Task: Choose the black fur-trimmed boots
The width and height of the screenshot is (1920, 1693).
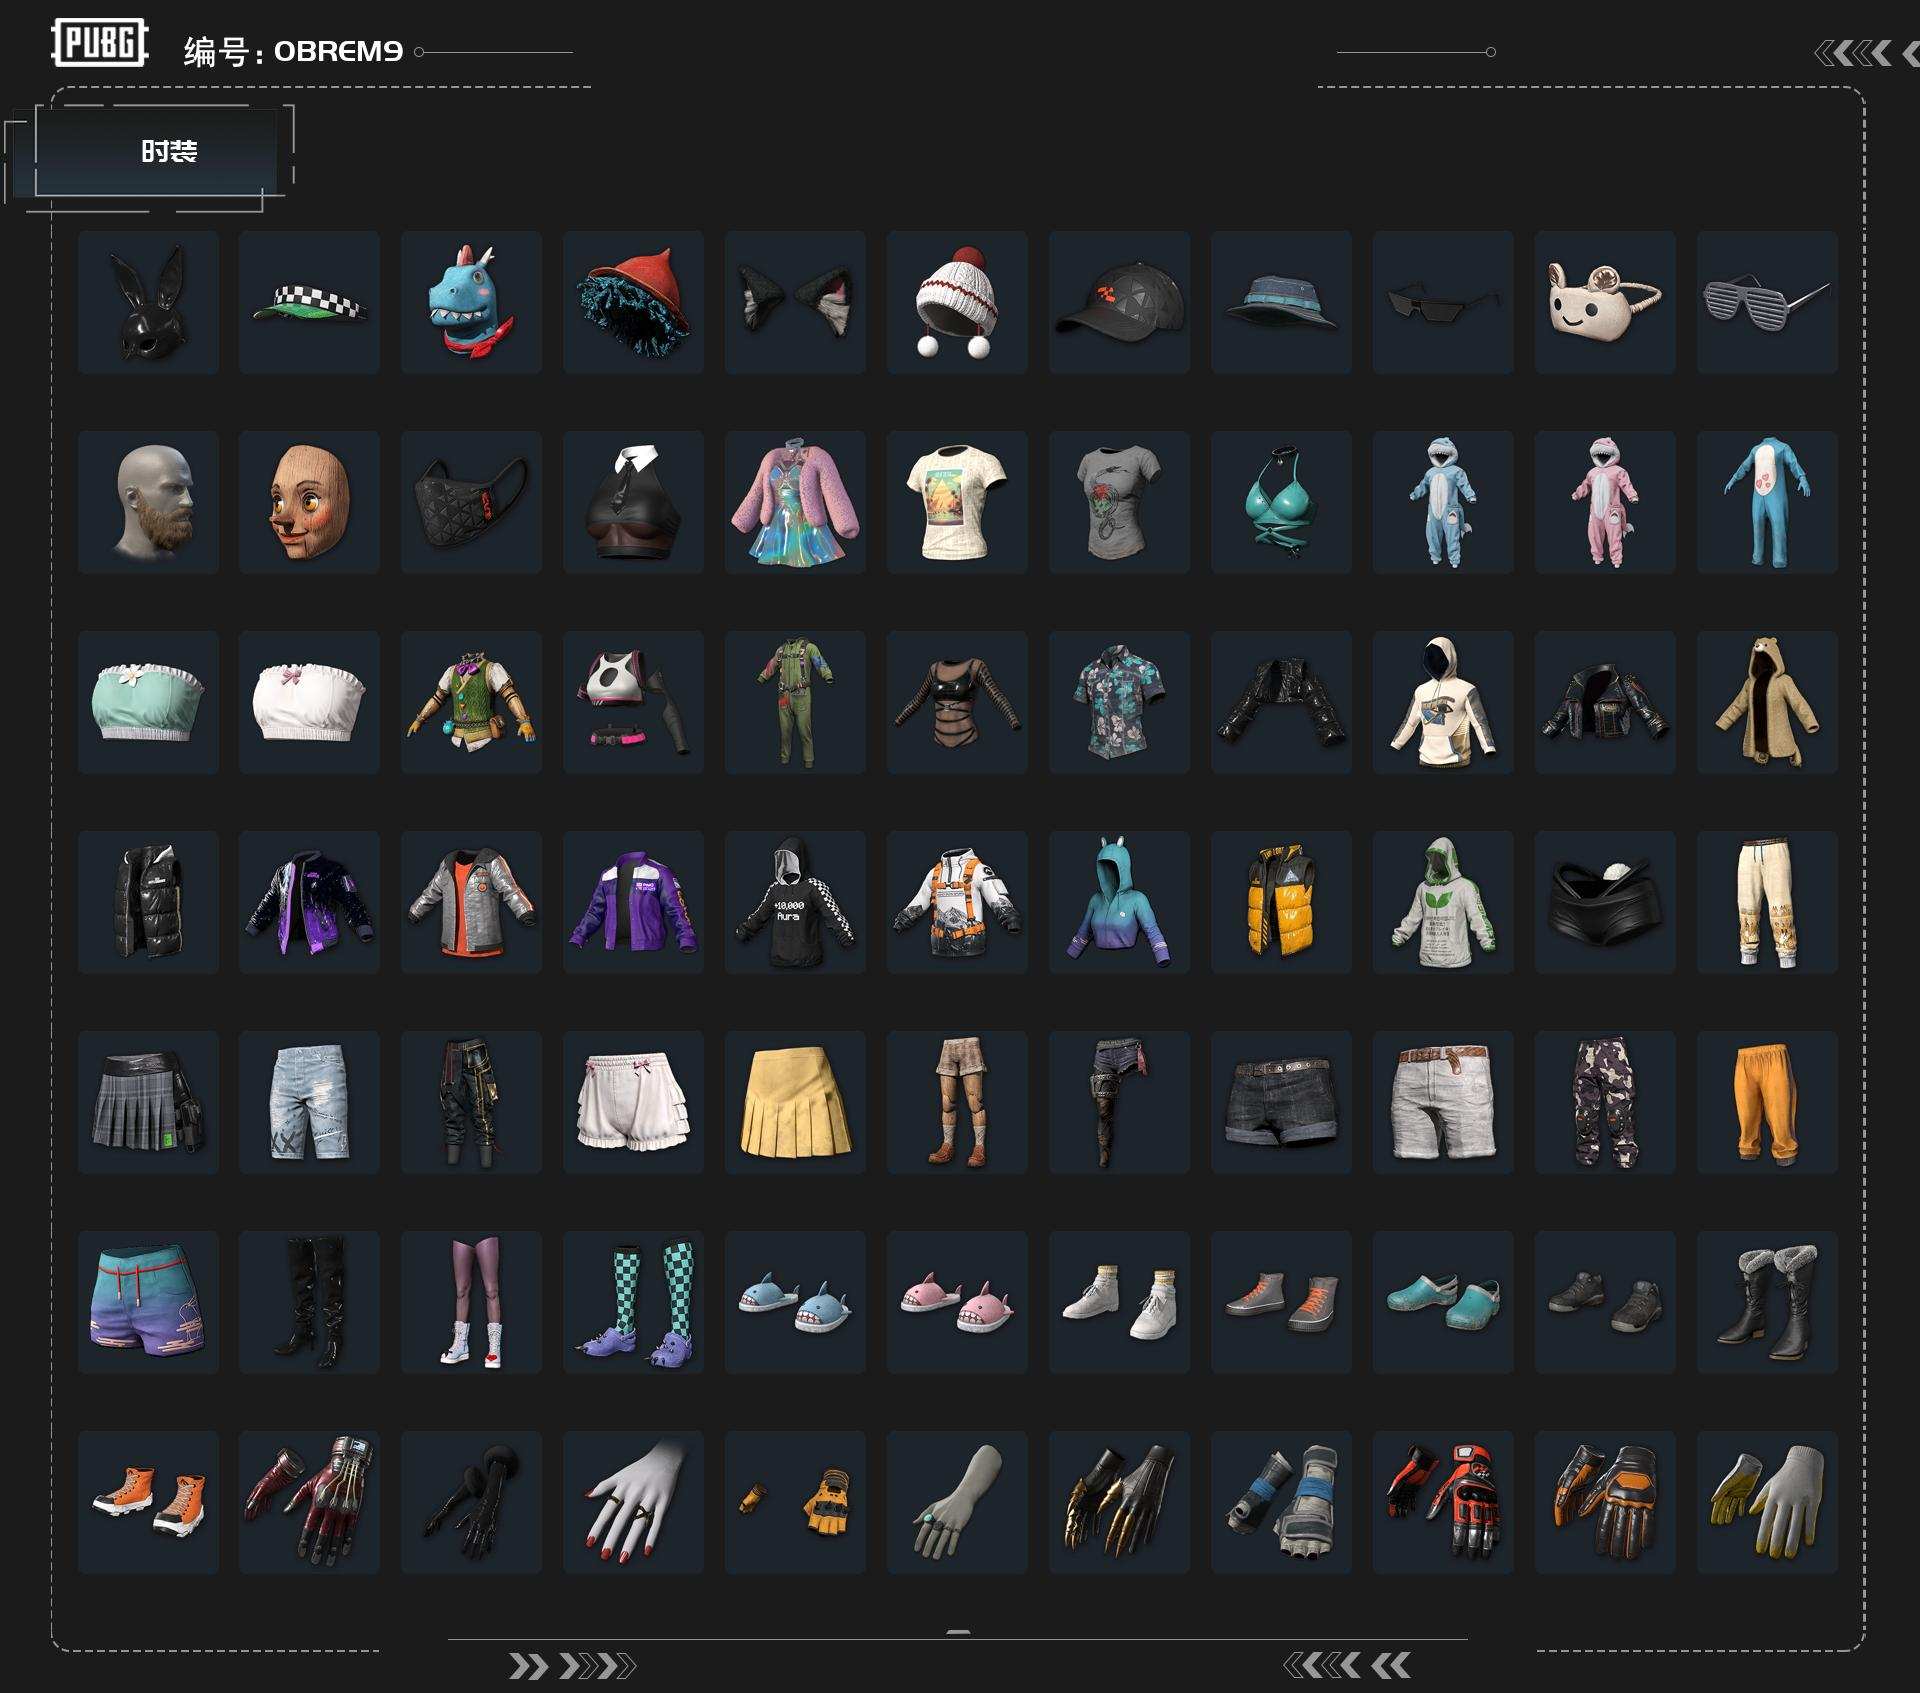Action: [x=1767, y=1302]
